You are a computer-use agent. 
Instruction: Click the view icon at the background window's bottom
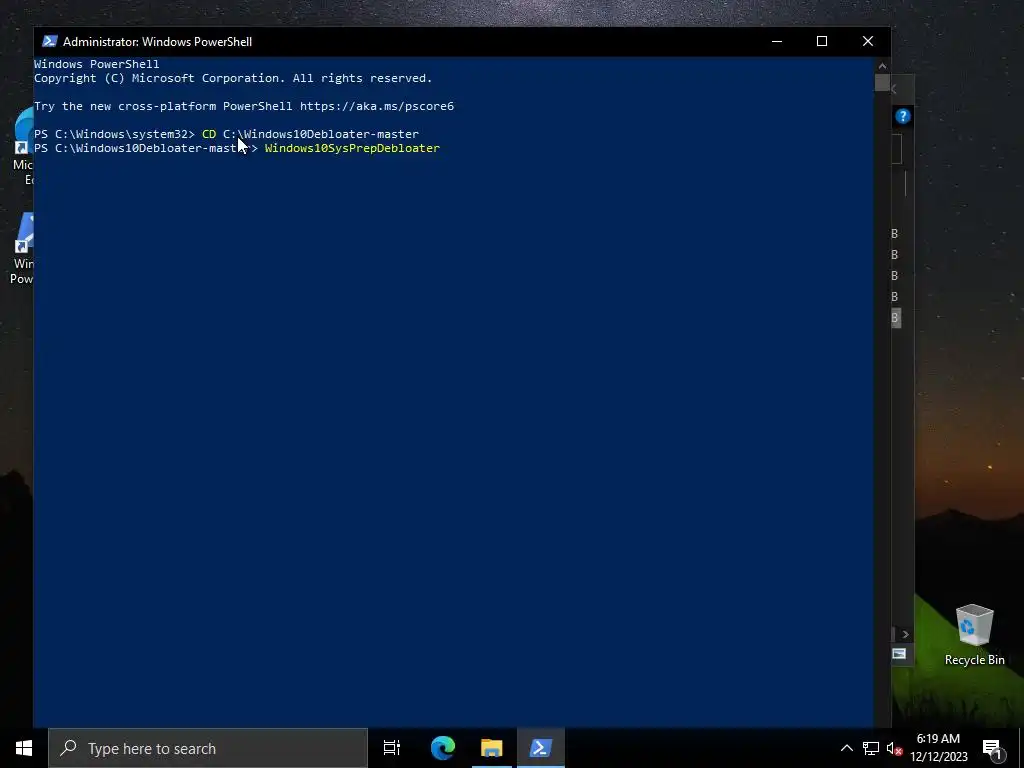899,654
